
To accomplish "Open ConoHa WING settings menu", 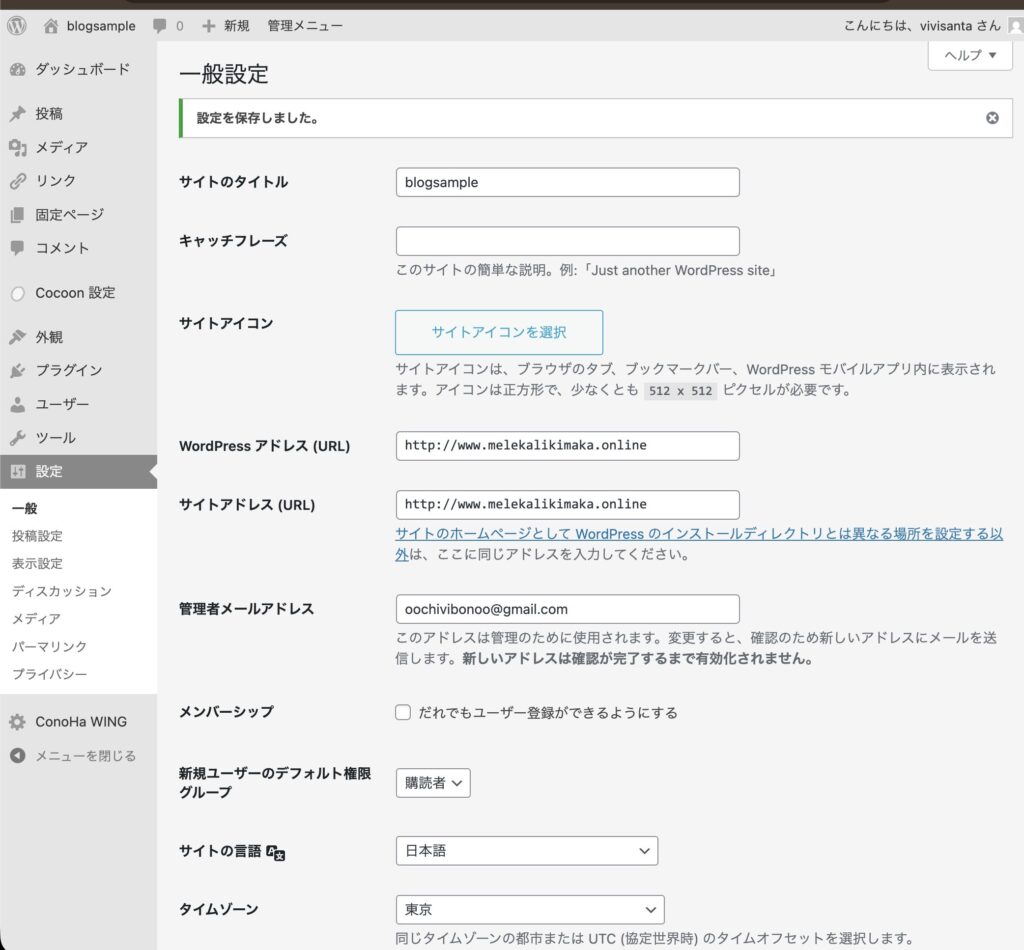I will 80,721.
